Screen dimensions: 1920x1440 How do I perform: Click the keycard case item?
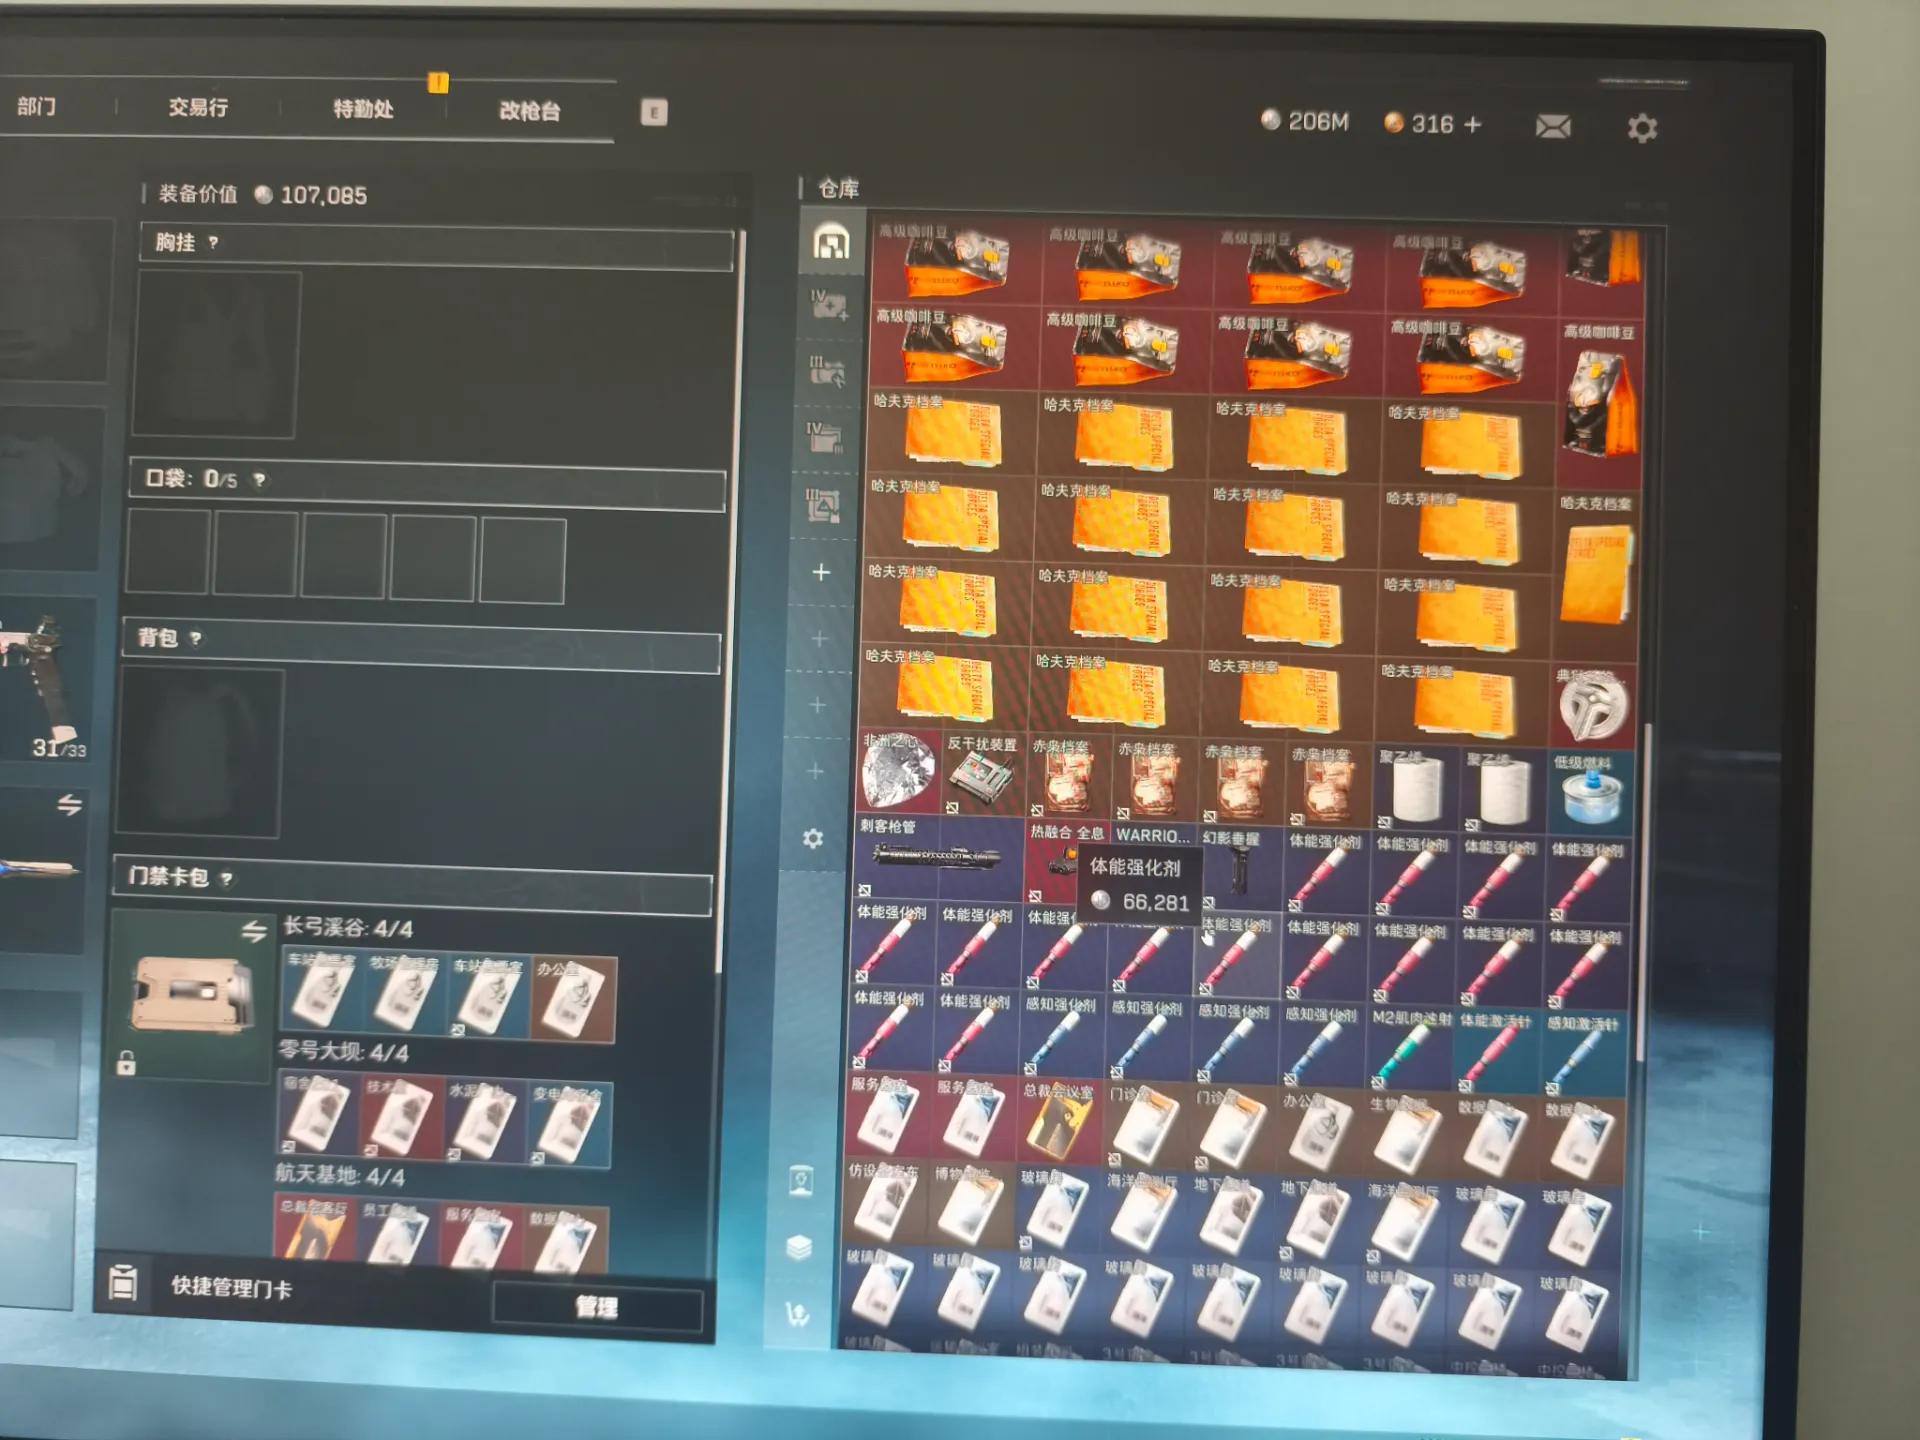[x=192, y=995]
